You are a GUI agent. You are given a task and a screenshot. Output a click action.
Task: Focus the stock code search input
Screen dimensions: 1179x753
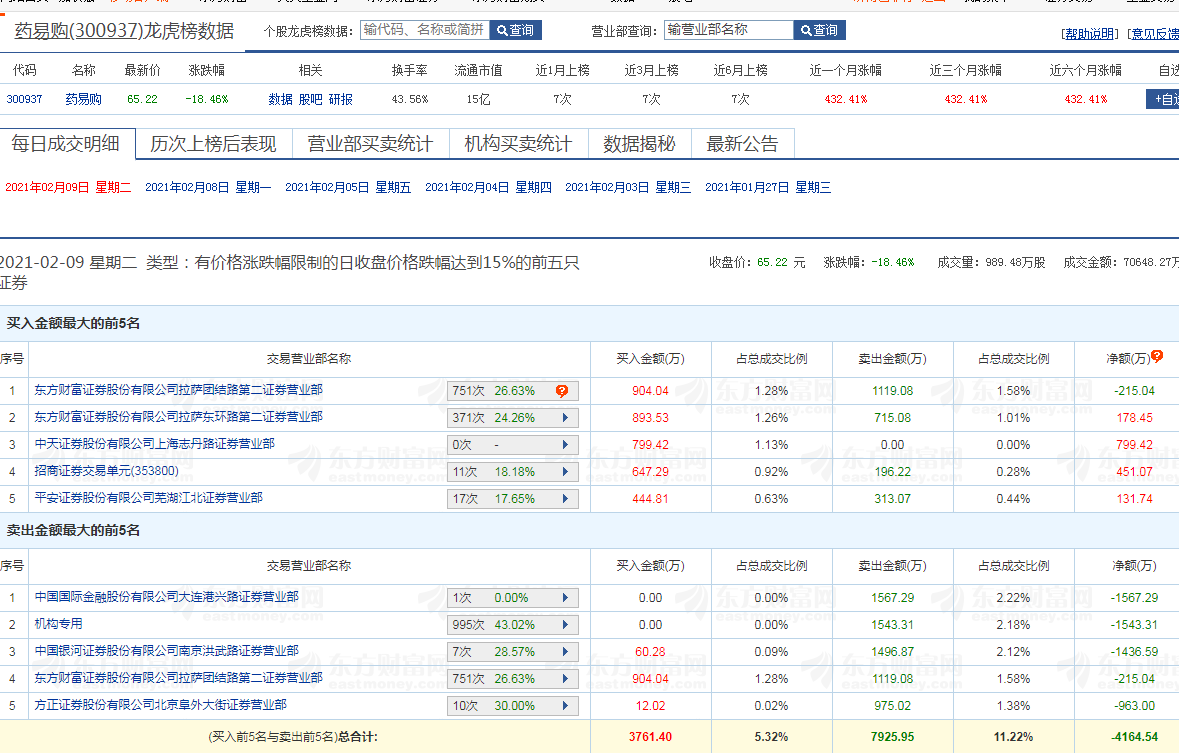click(425, 30)
